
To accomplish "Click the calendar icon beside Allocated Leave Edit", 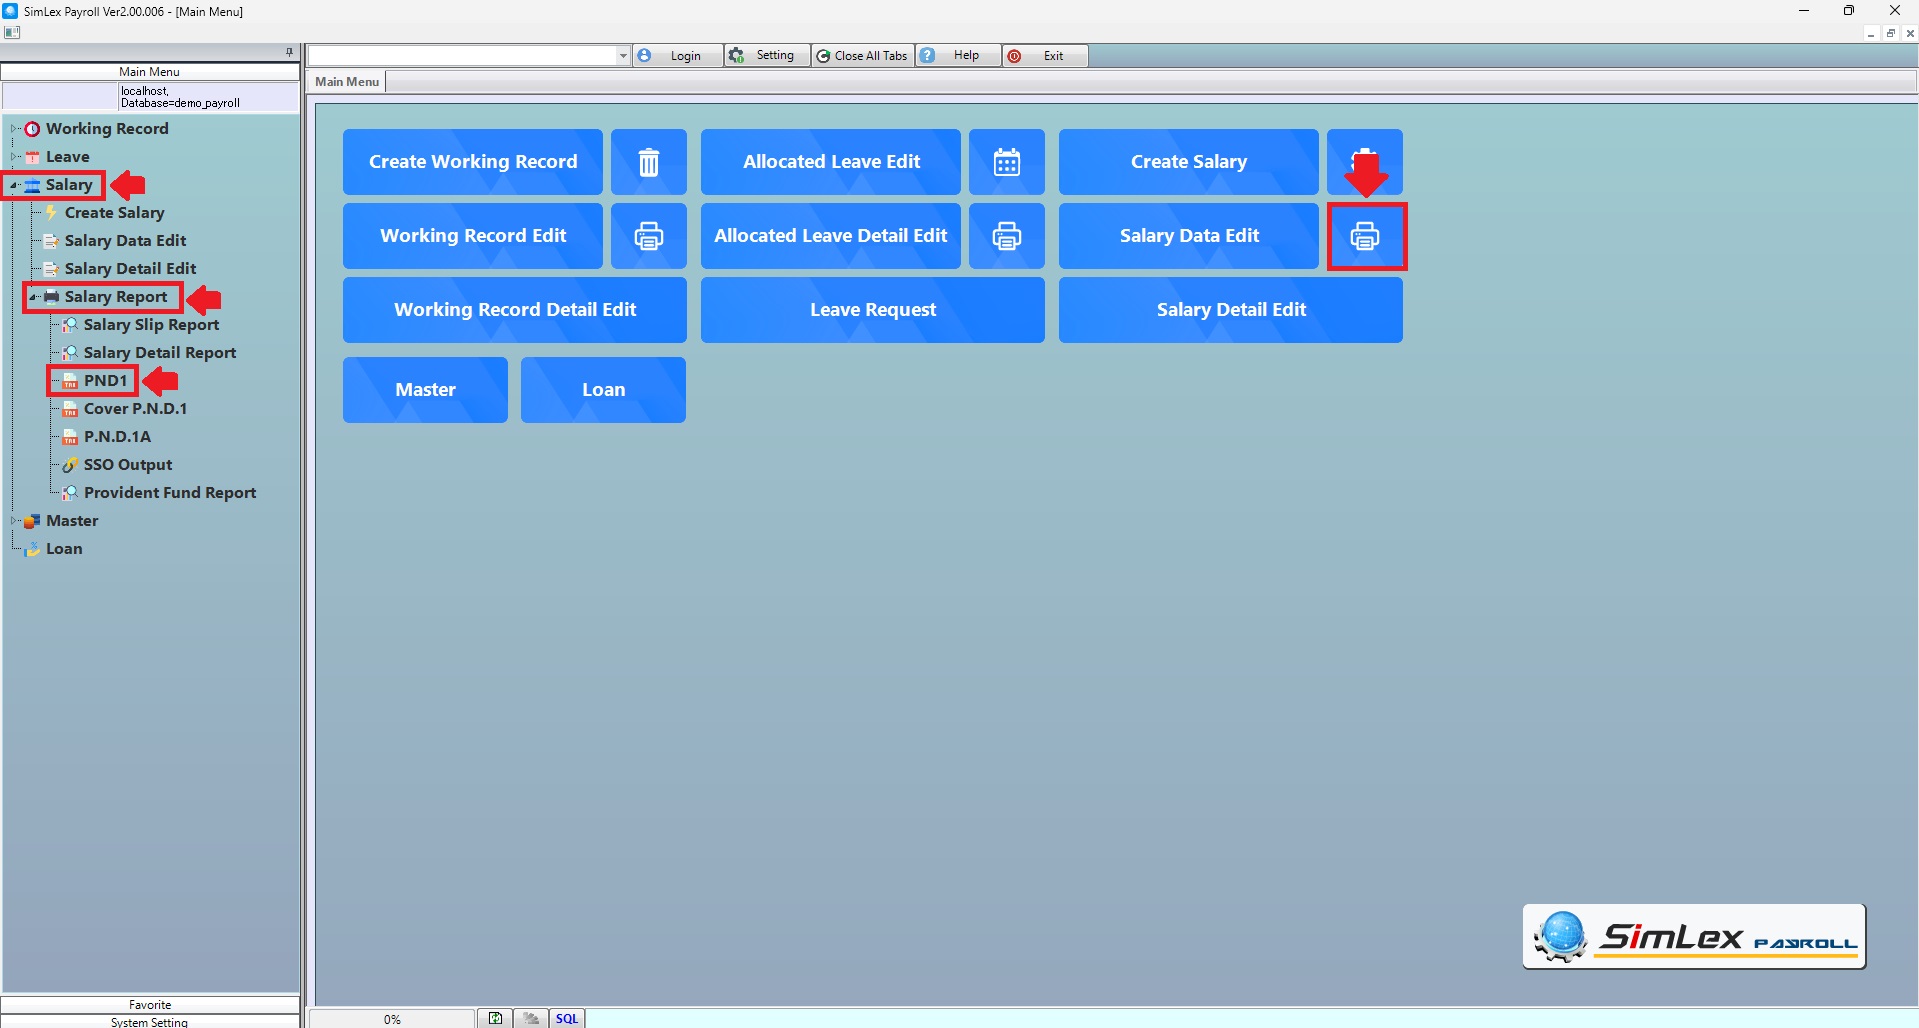I will click(x=1006, y=162).
